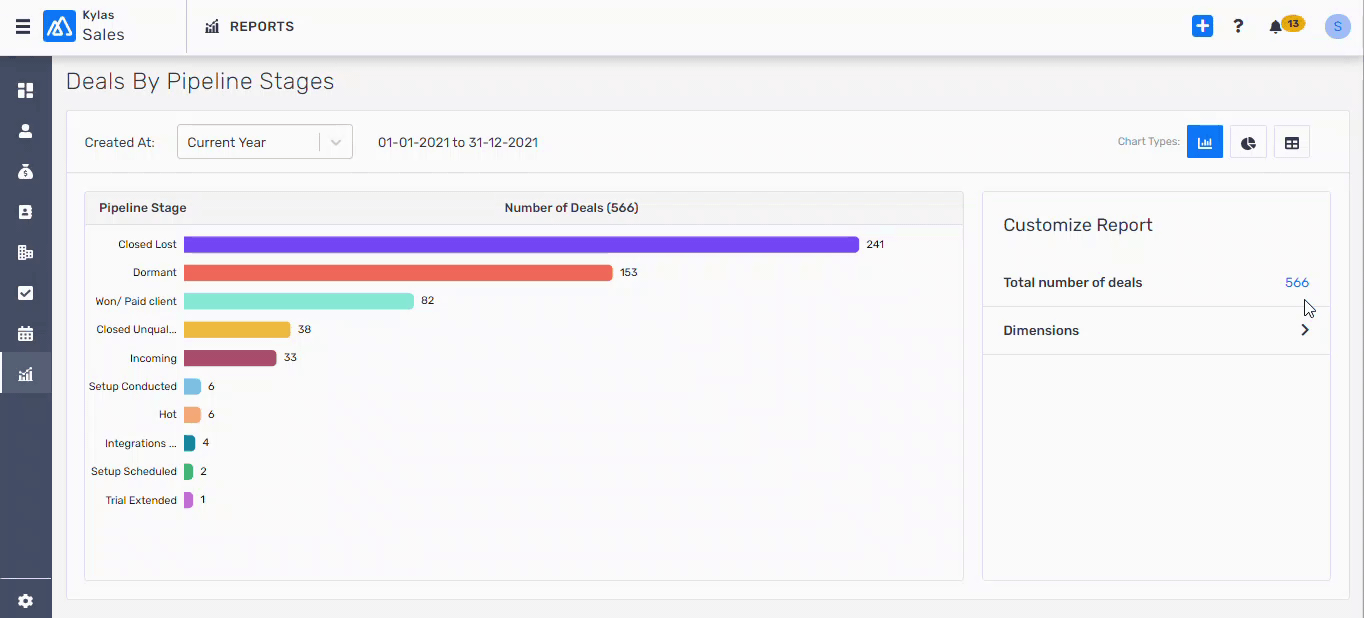The image size is (1364, 618).
Task: Open the hamburger menu
Action: 23,27
